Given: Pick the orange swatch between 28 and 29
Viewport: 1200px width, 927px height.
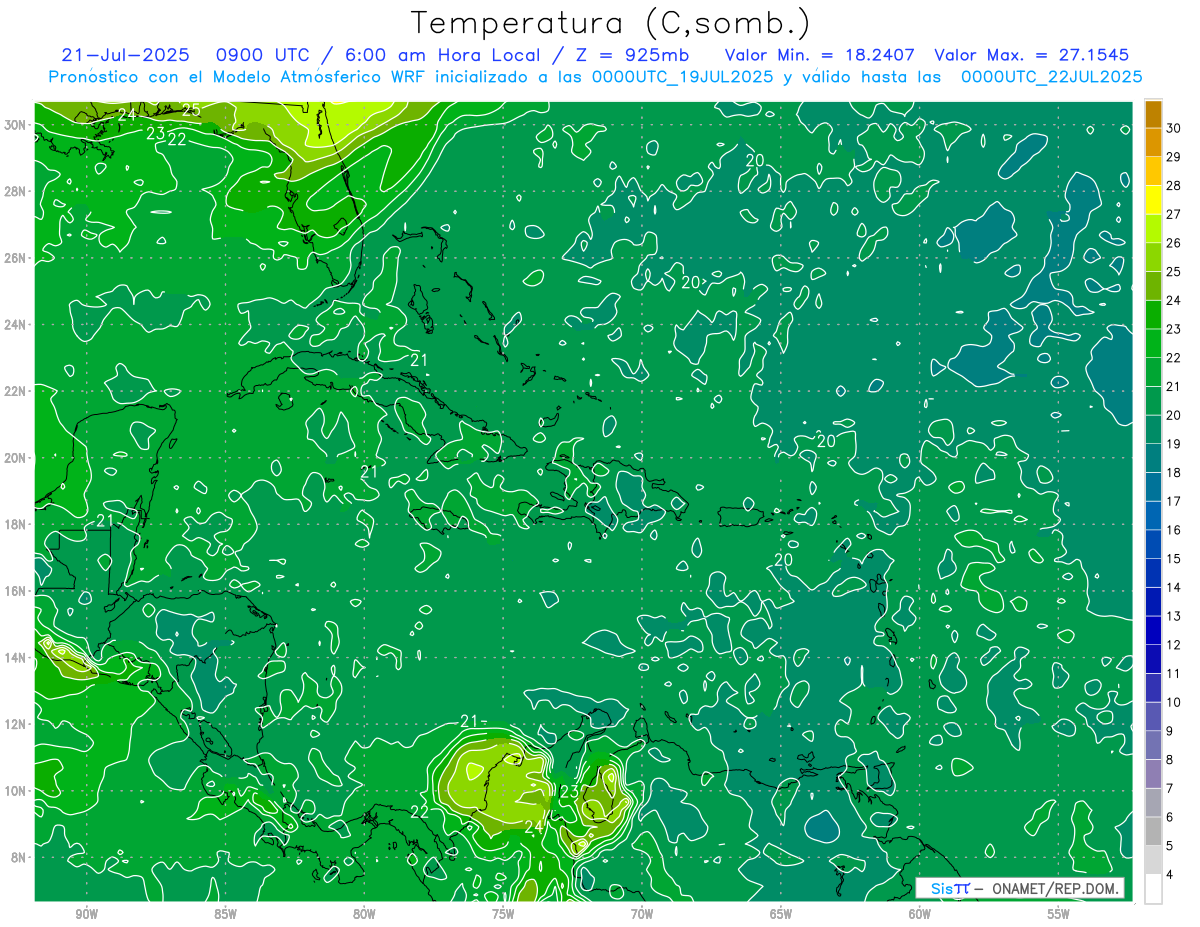Looking at the screenshot, I should coord(1153,171).
